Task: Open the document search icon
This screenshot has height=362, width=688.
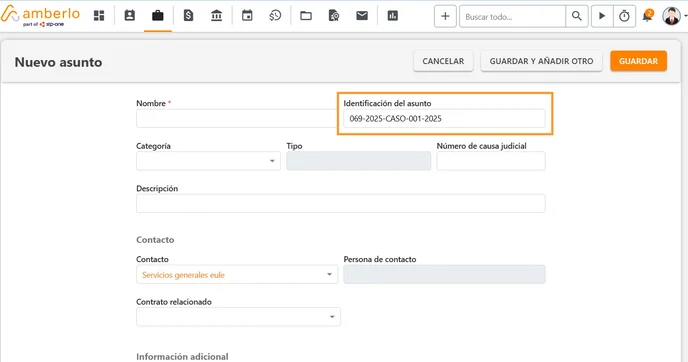Action: point(334,16)
